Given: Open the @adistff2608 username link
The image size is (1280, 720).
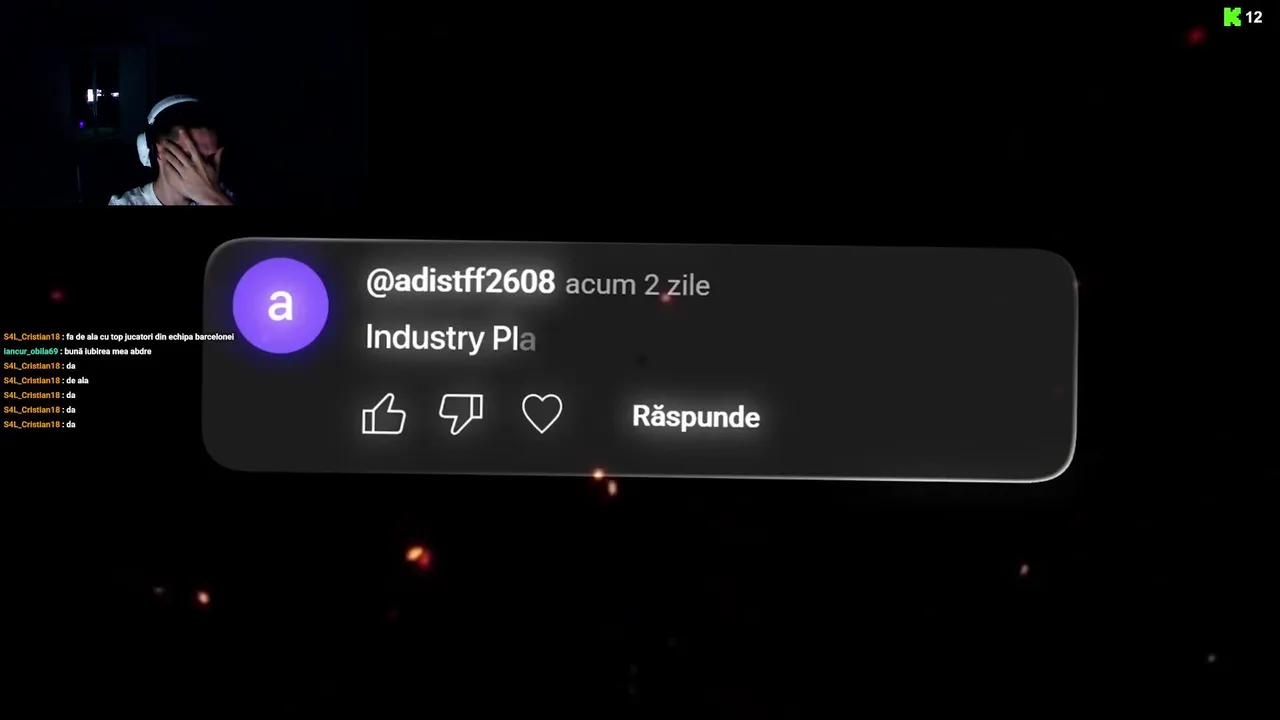Looking at the screenshot, I should [x=460, y=282].
